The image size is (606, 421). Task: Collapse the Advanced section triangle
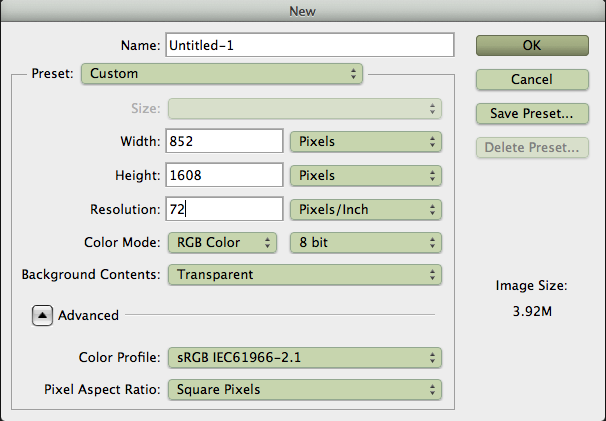tap(43, 315)
